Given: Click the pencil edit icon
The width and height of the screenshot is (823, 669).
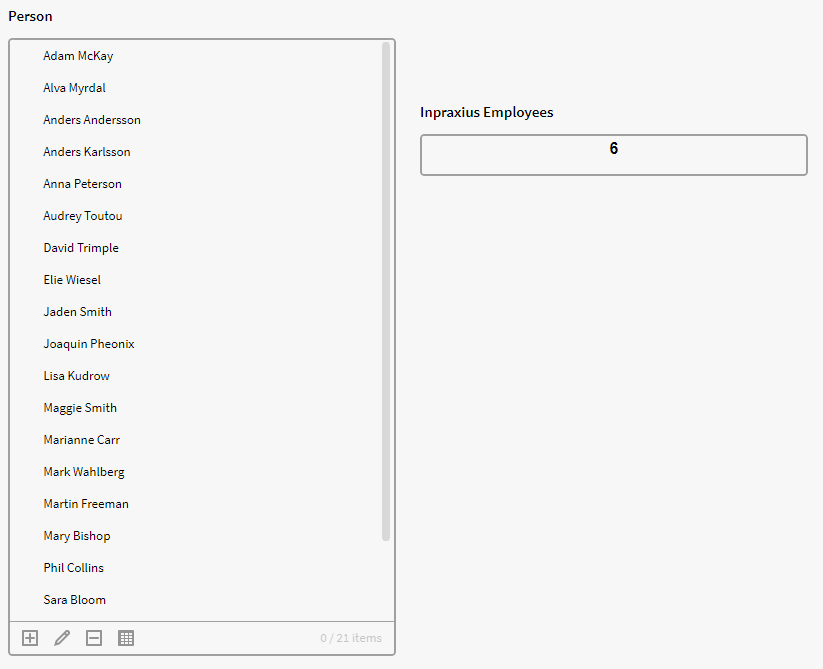Looking at the screenshot, I should [x=62, y=638].
